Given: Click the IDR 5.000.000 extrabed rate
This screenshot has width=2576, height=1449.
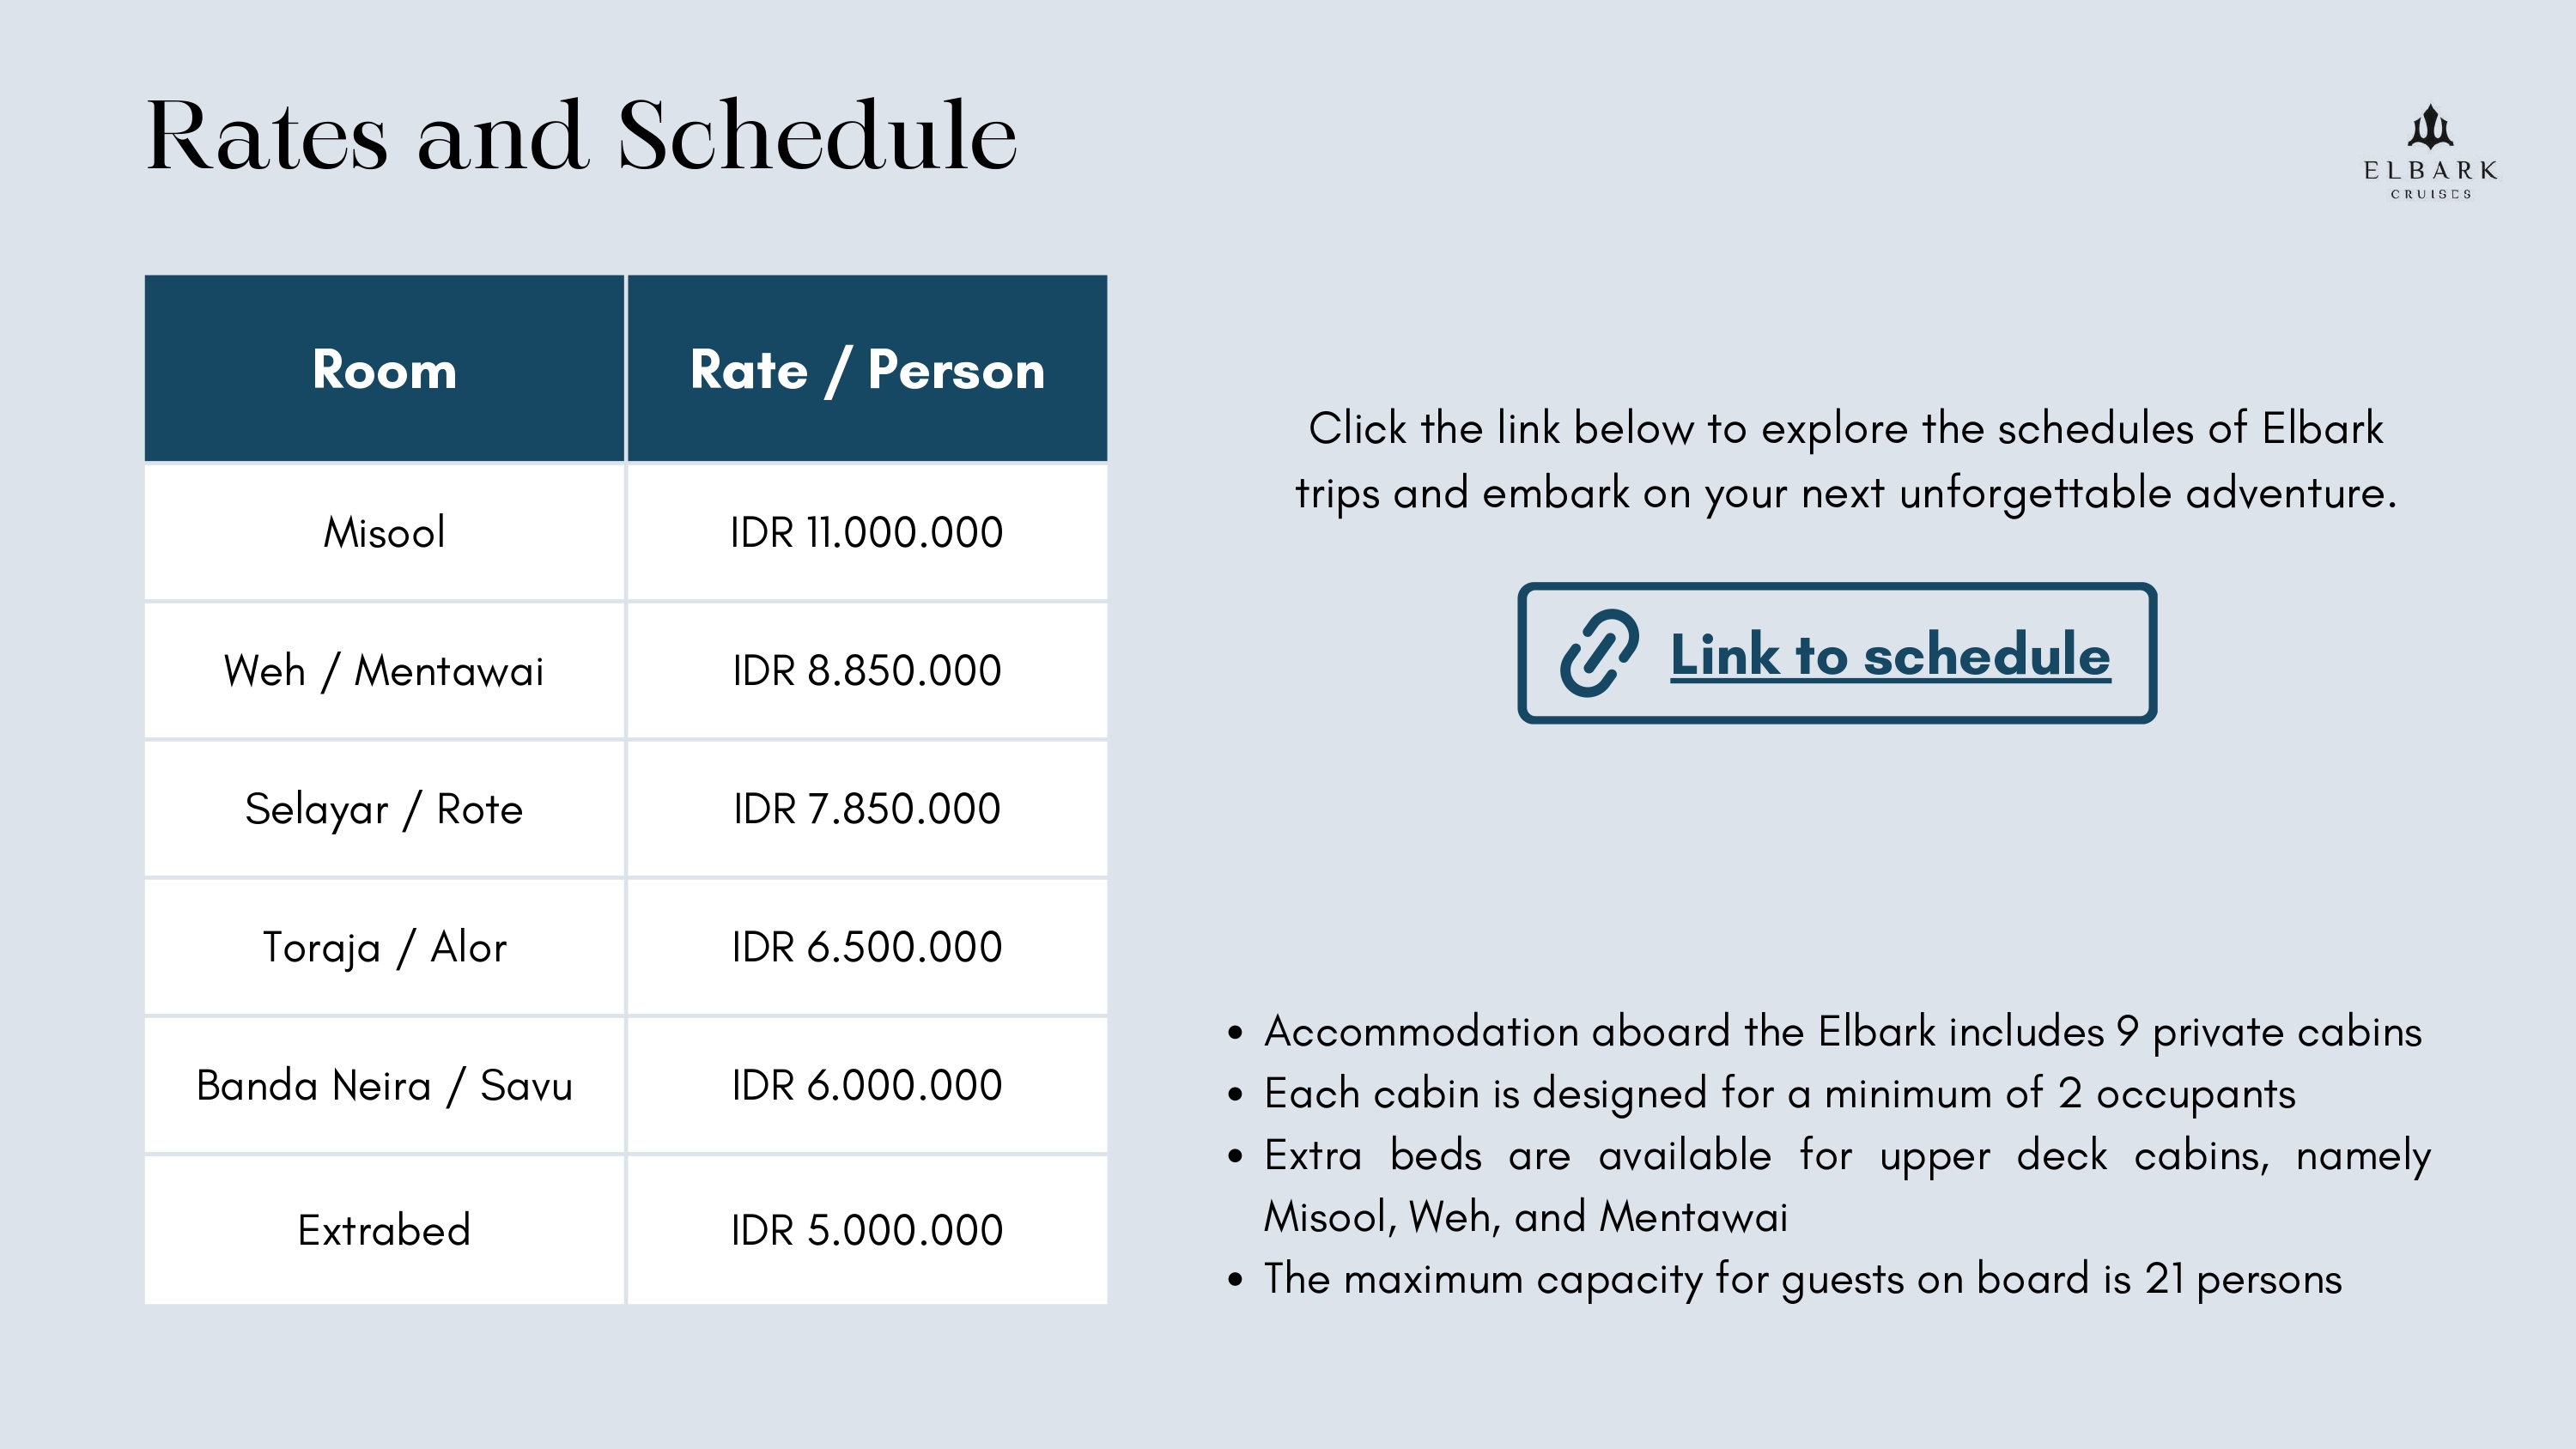Looking at the screenshot, I should pyautogui.click(x=867, y=1230).
